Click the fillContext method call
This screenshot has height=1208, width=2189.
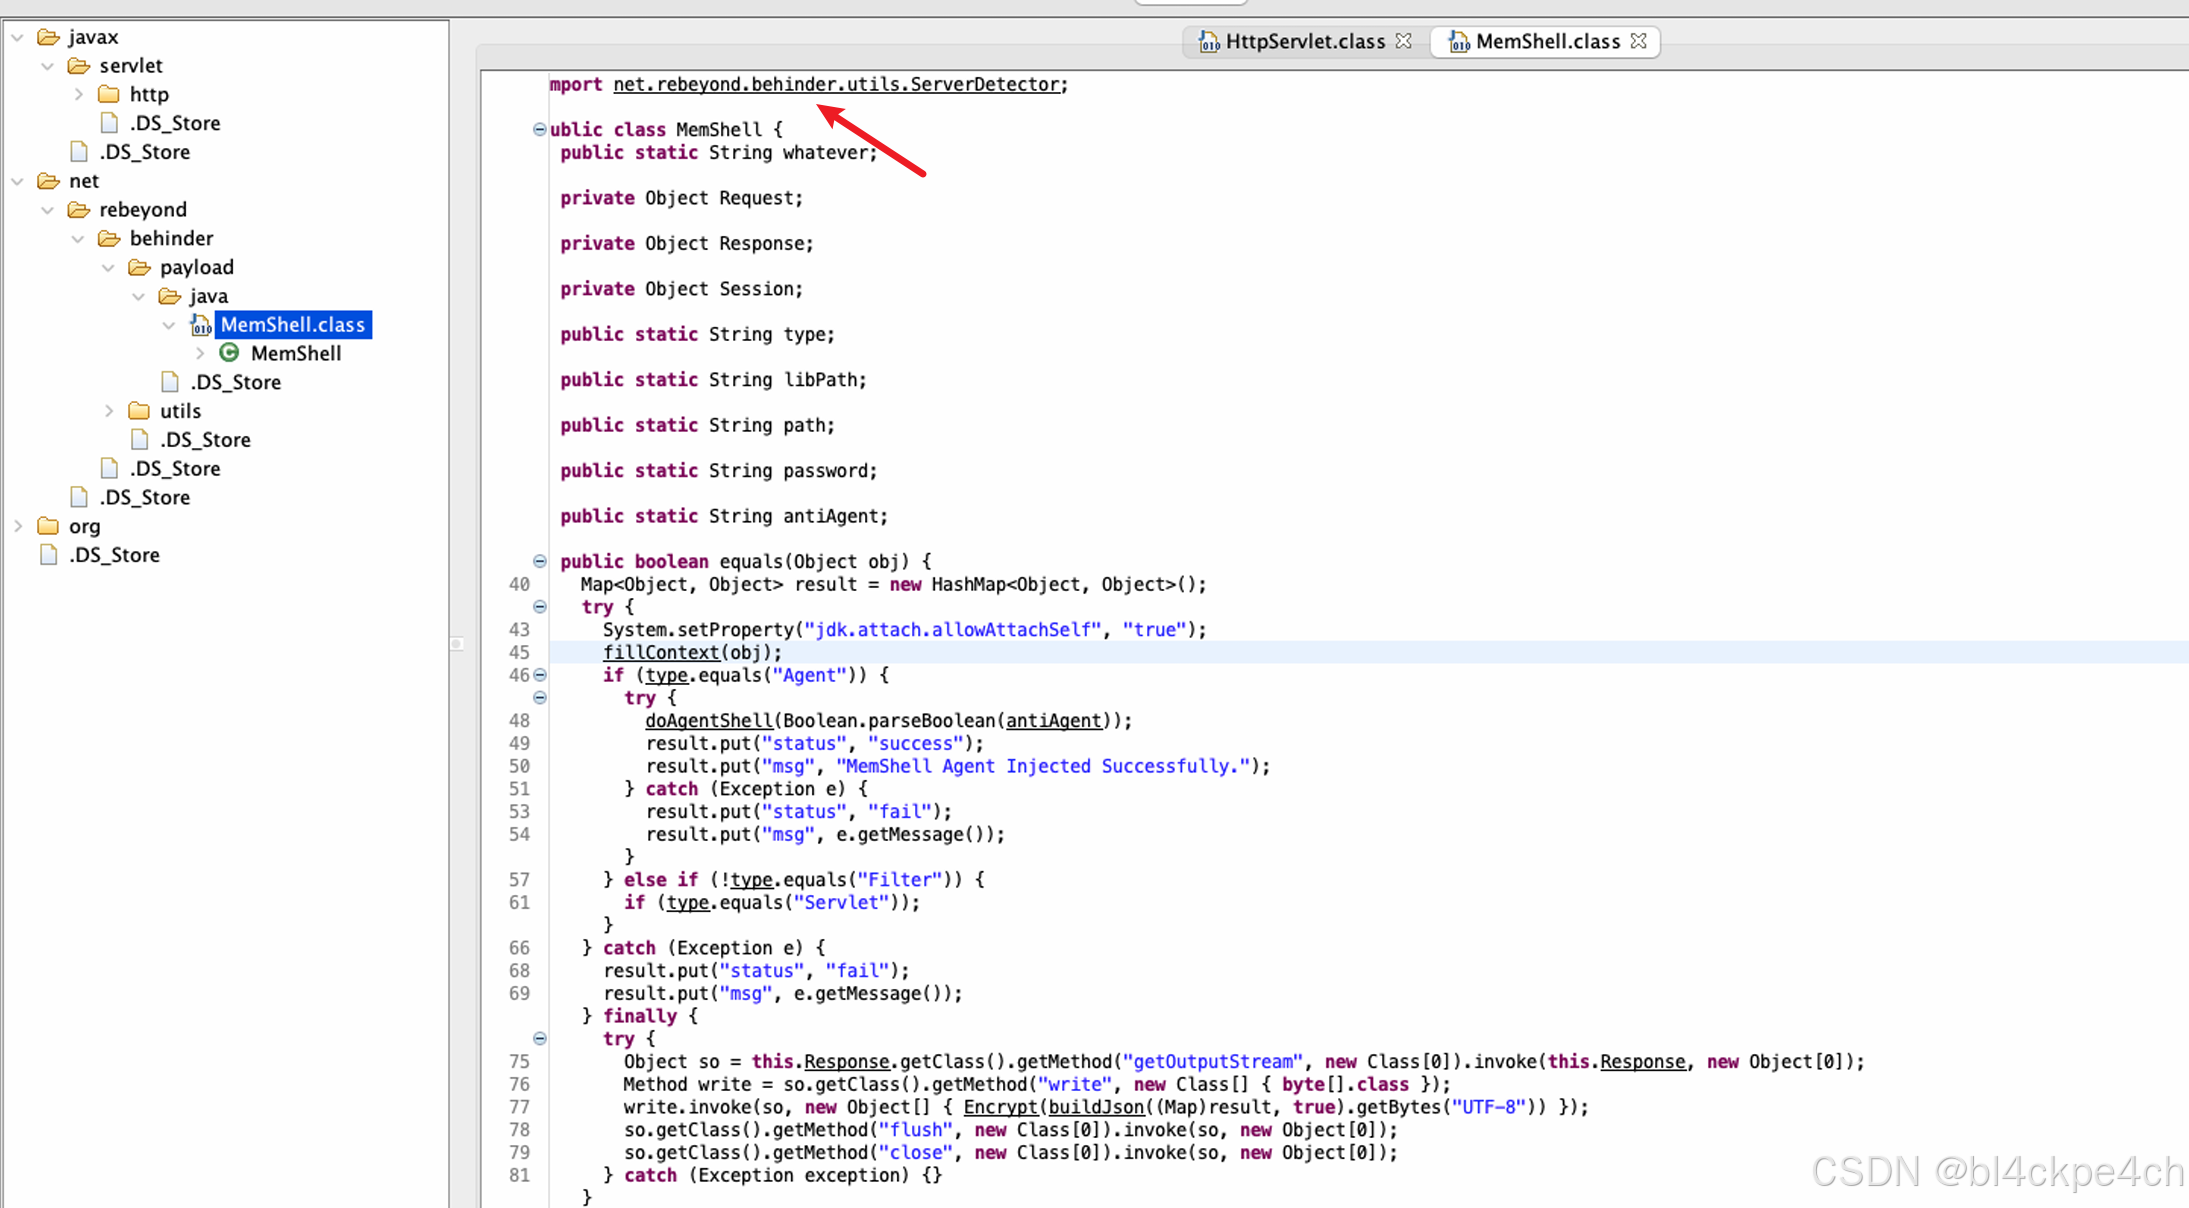coord(661,652)
